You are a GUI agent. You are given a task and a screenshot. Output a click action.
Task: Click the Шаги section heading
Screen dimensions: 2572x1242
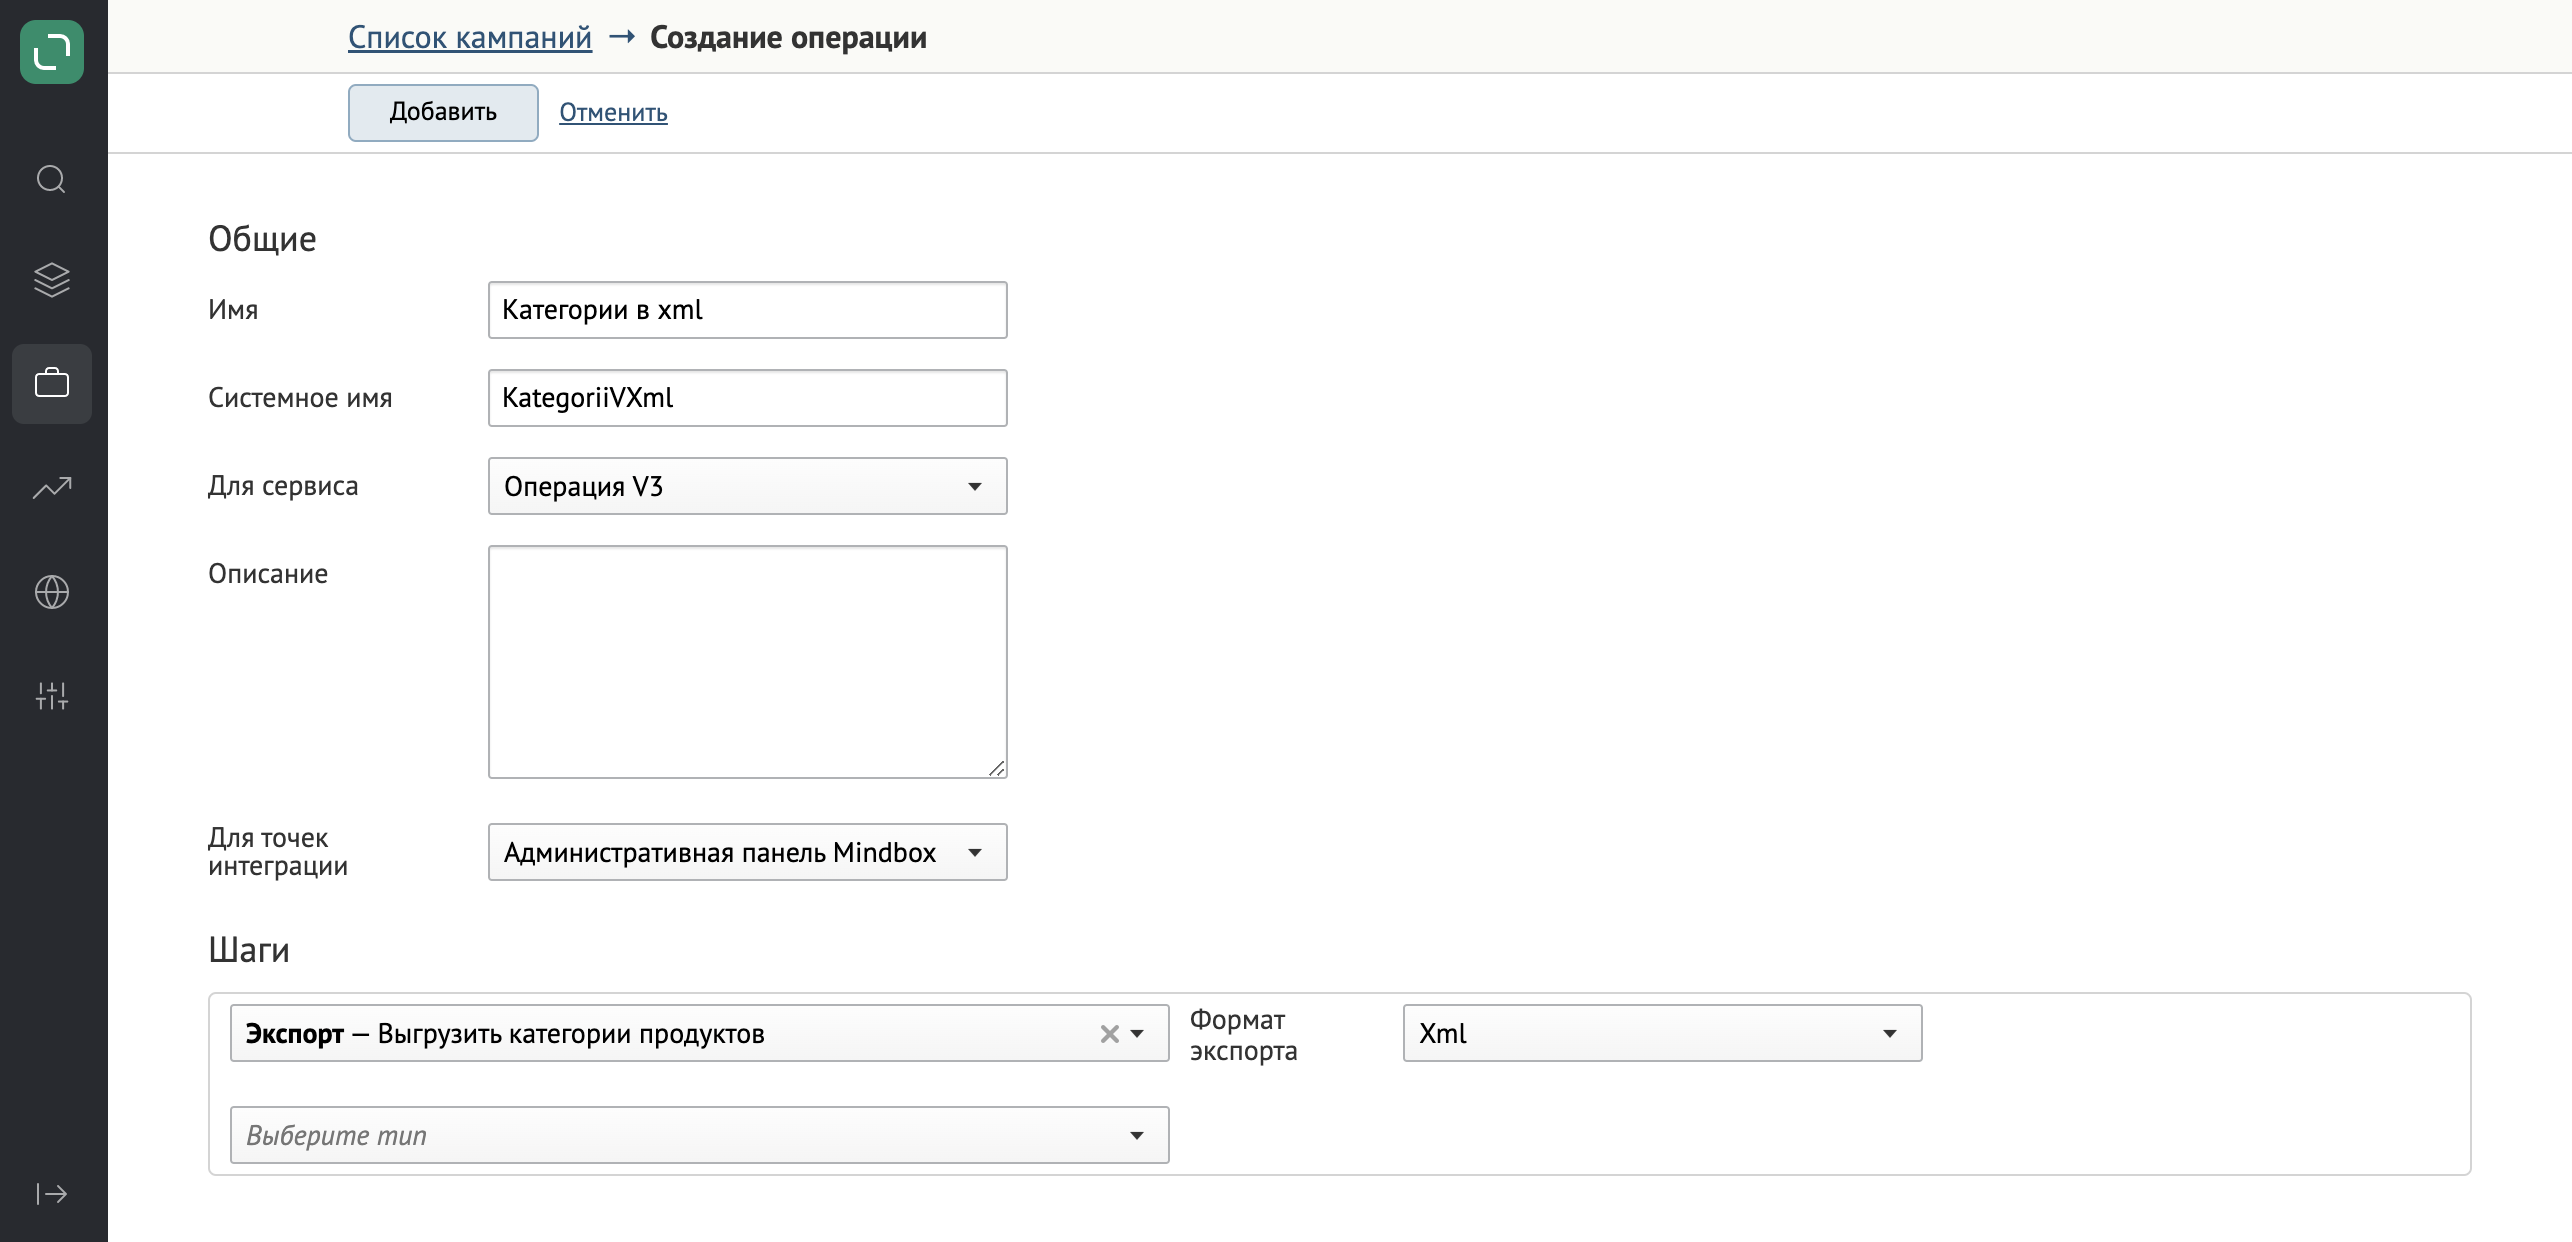[249, 950]
